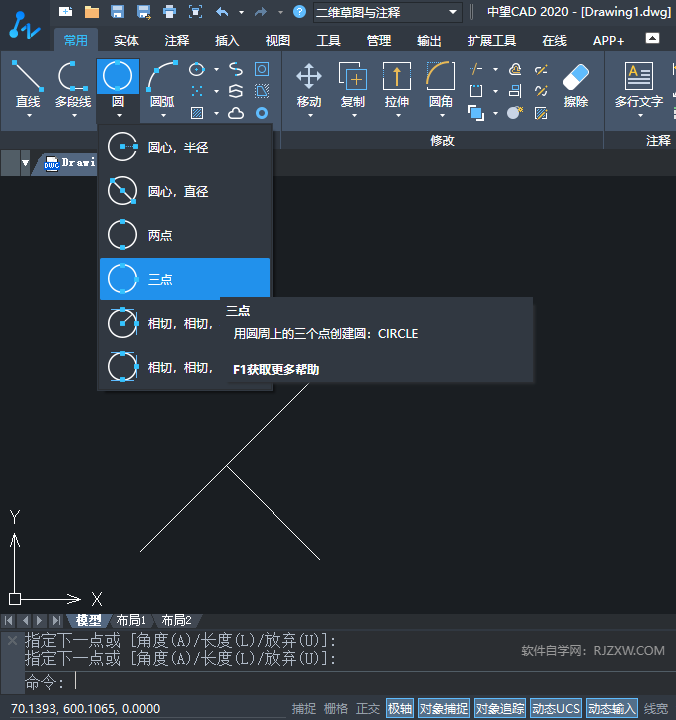This screenshot has height=720, width=676.
Task: Switch to the 实体 ribbon tab
Action: click(126, 41)
